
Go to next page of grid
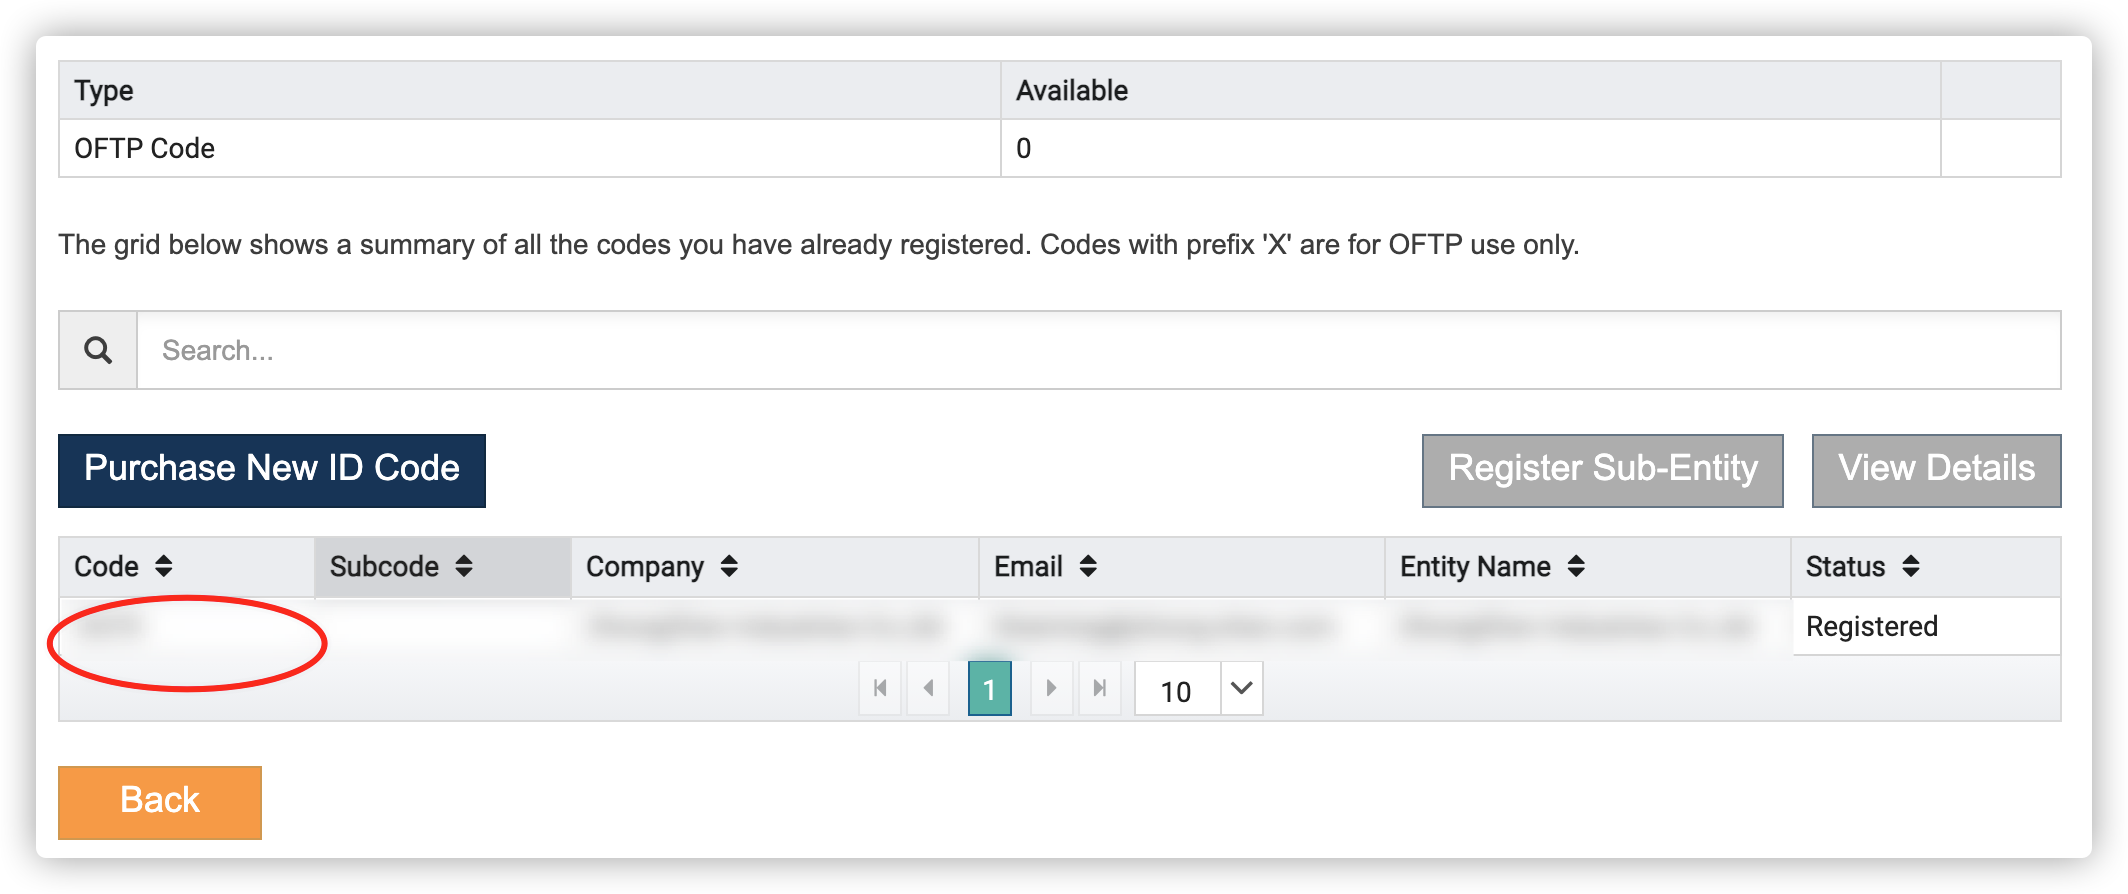1051,688
